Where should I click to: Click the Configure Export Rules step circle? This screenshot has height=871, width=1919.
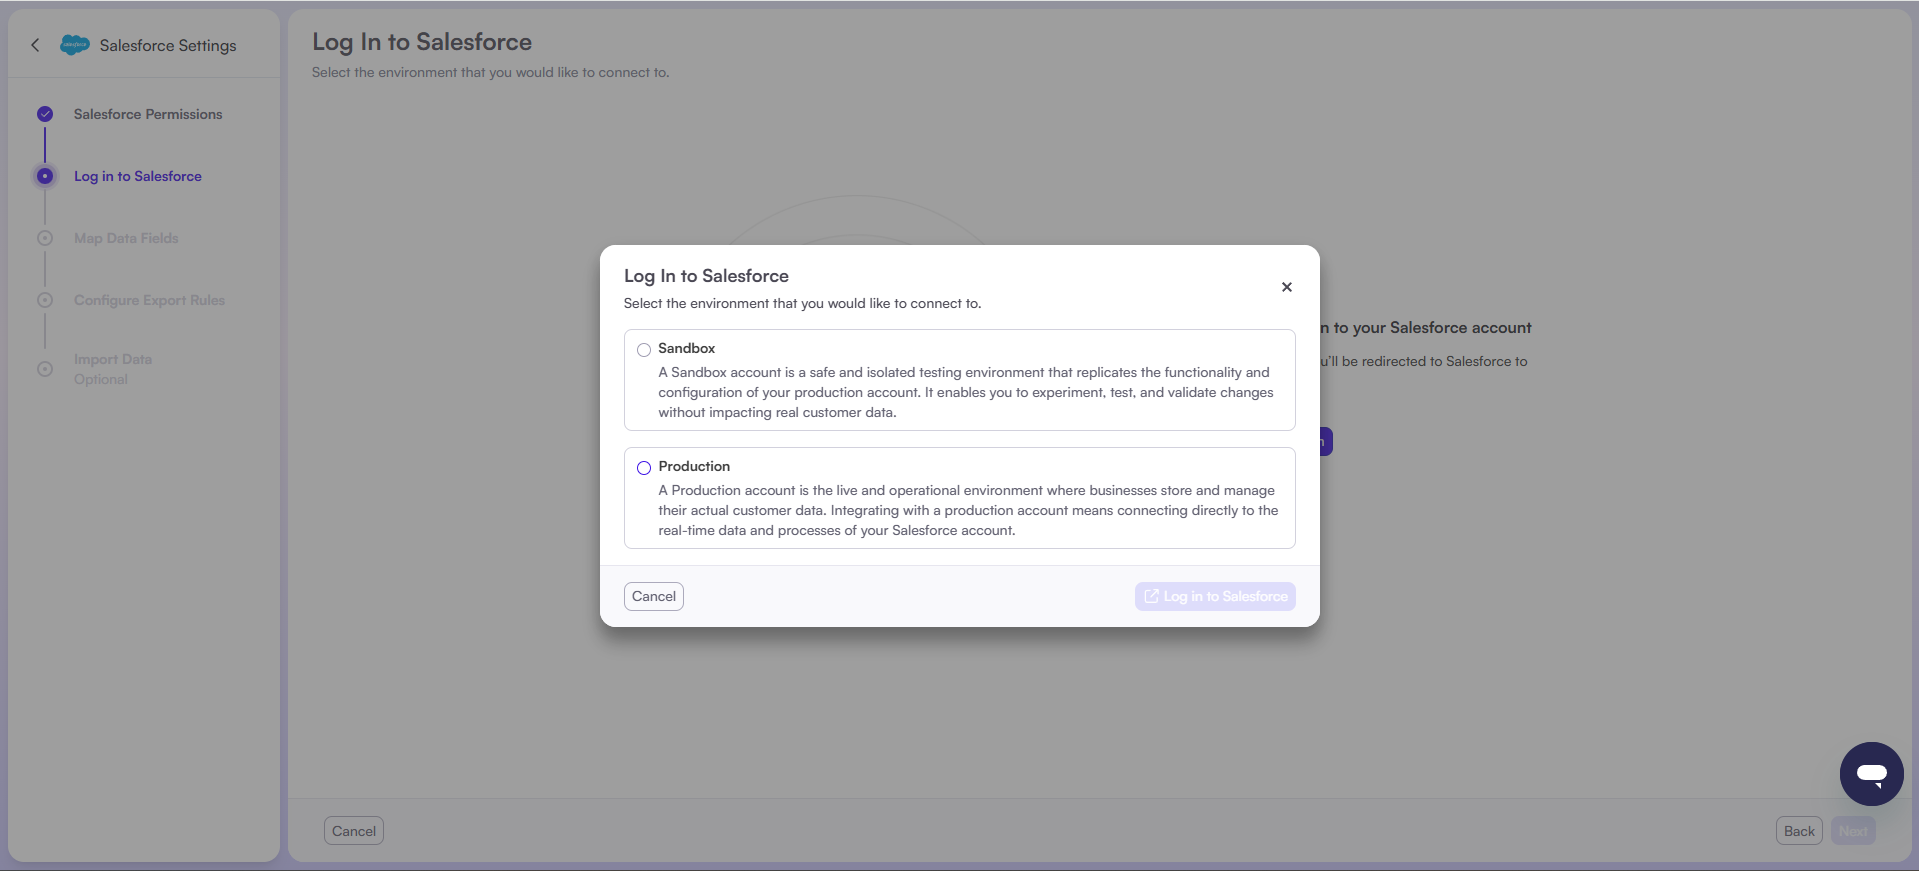[45, 300]
